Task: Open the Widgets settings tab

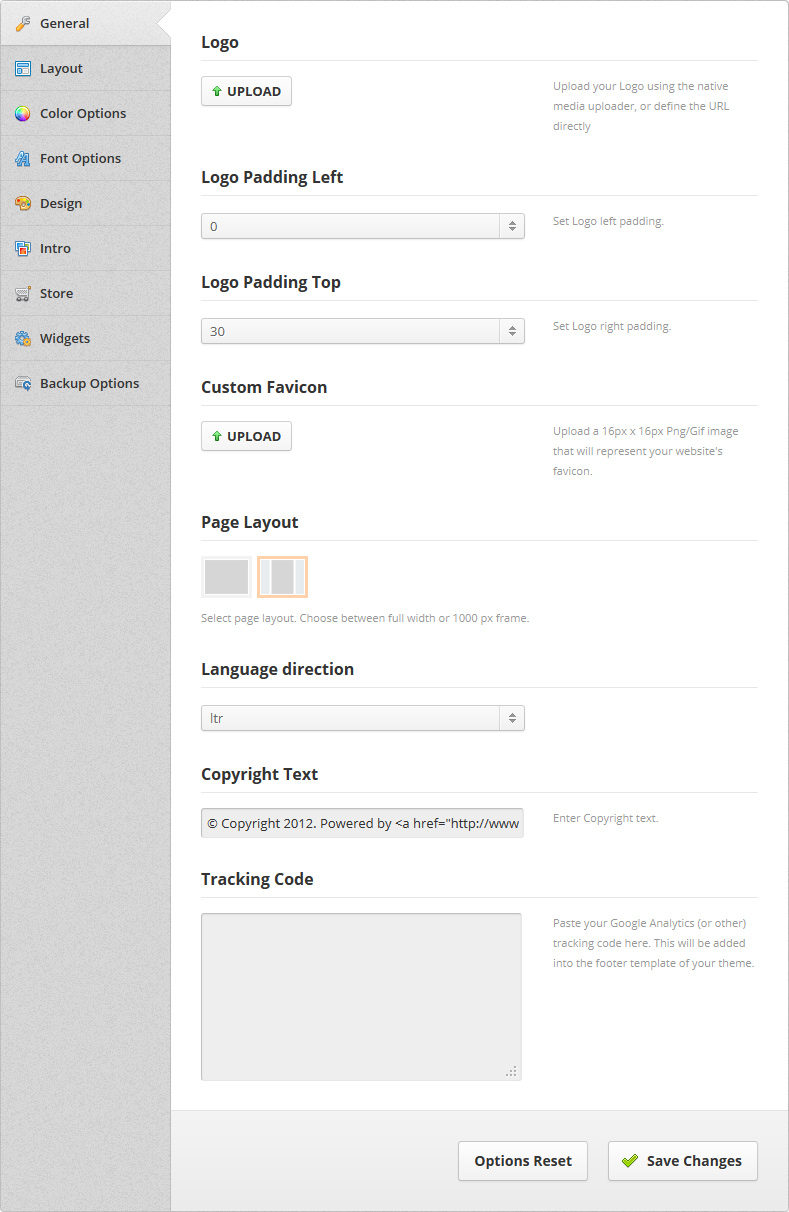Action: (x=85, y=338)
